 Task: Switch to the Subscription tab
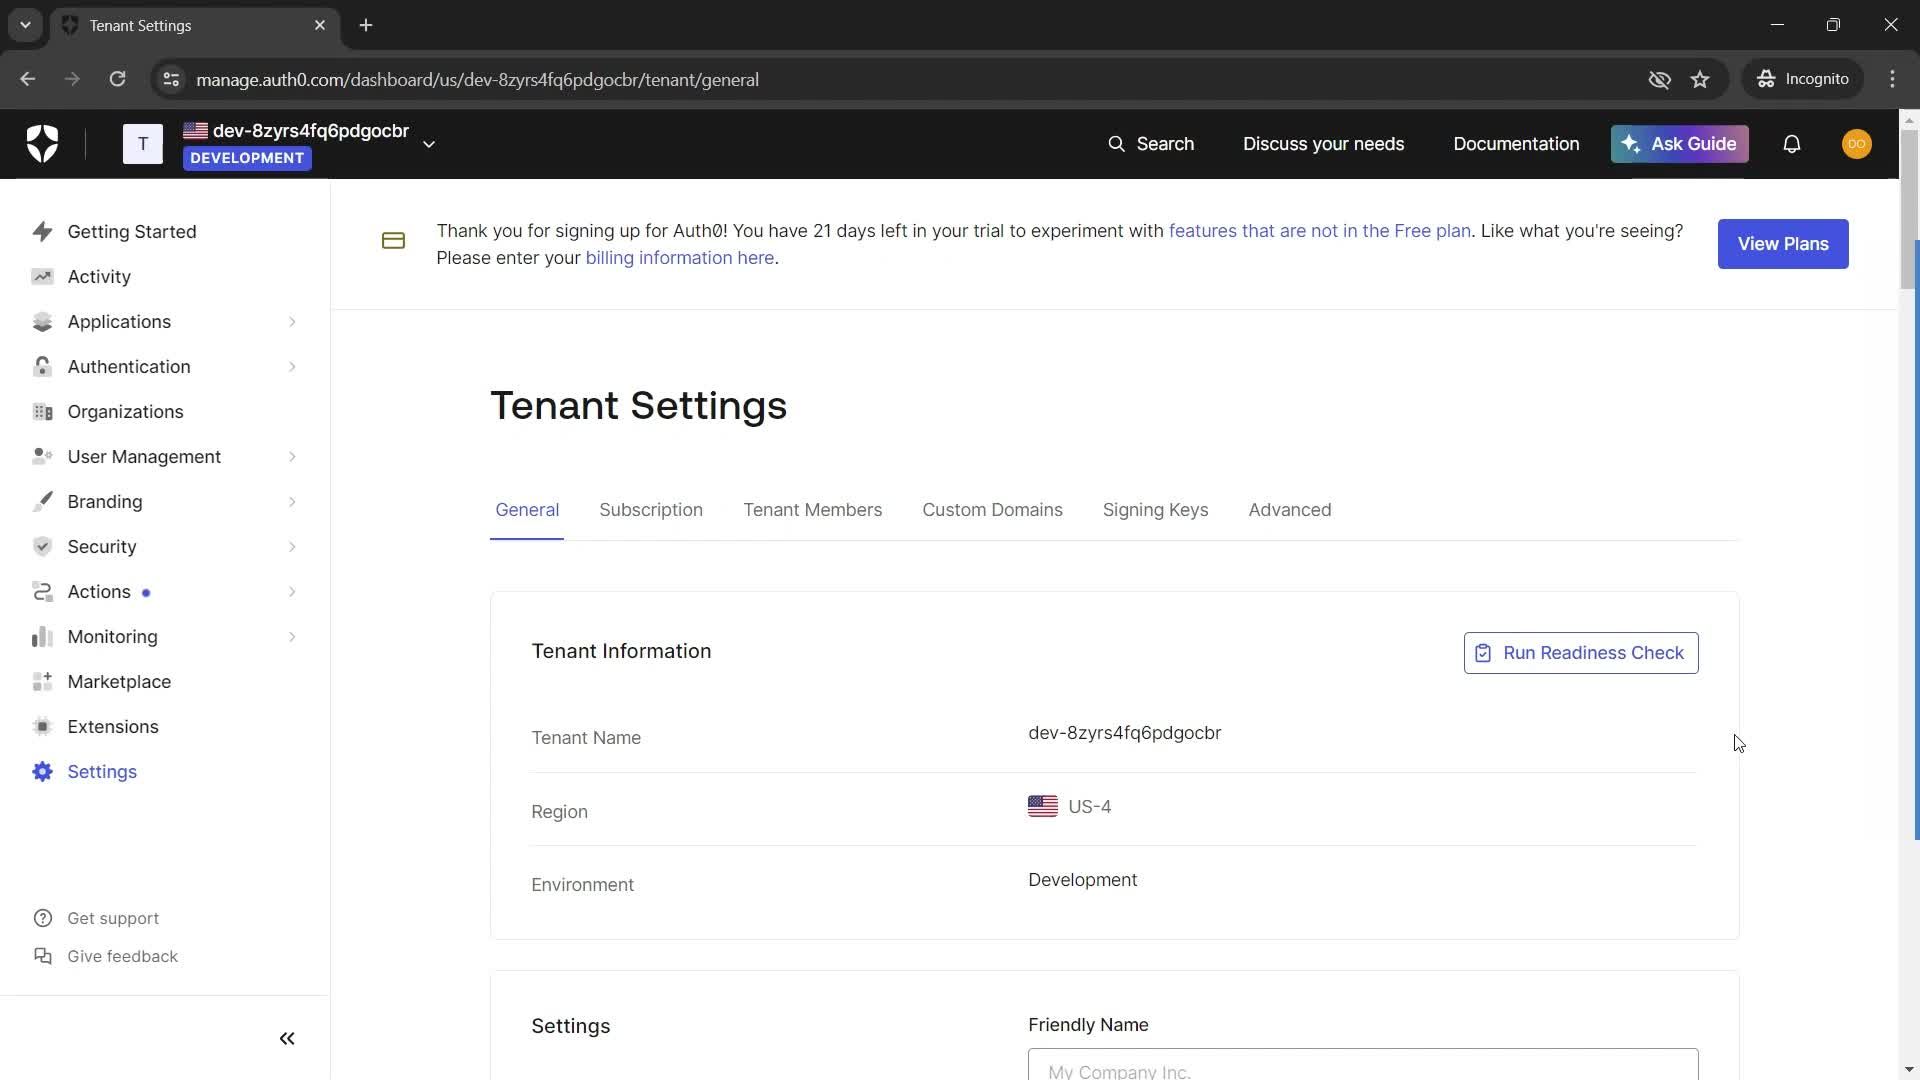pos(651,510)
